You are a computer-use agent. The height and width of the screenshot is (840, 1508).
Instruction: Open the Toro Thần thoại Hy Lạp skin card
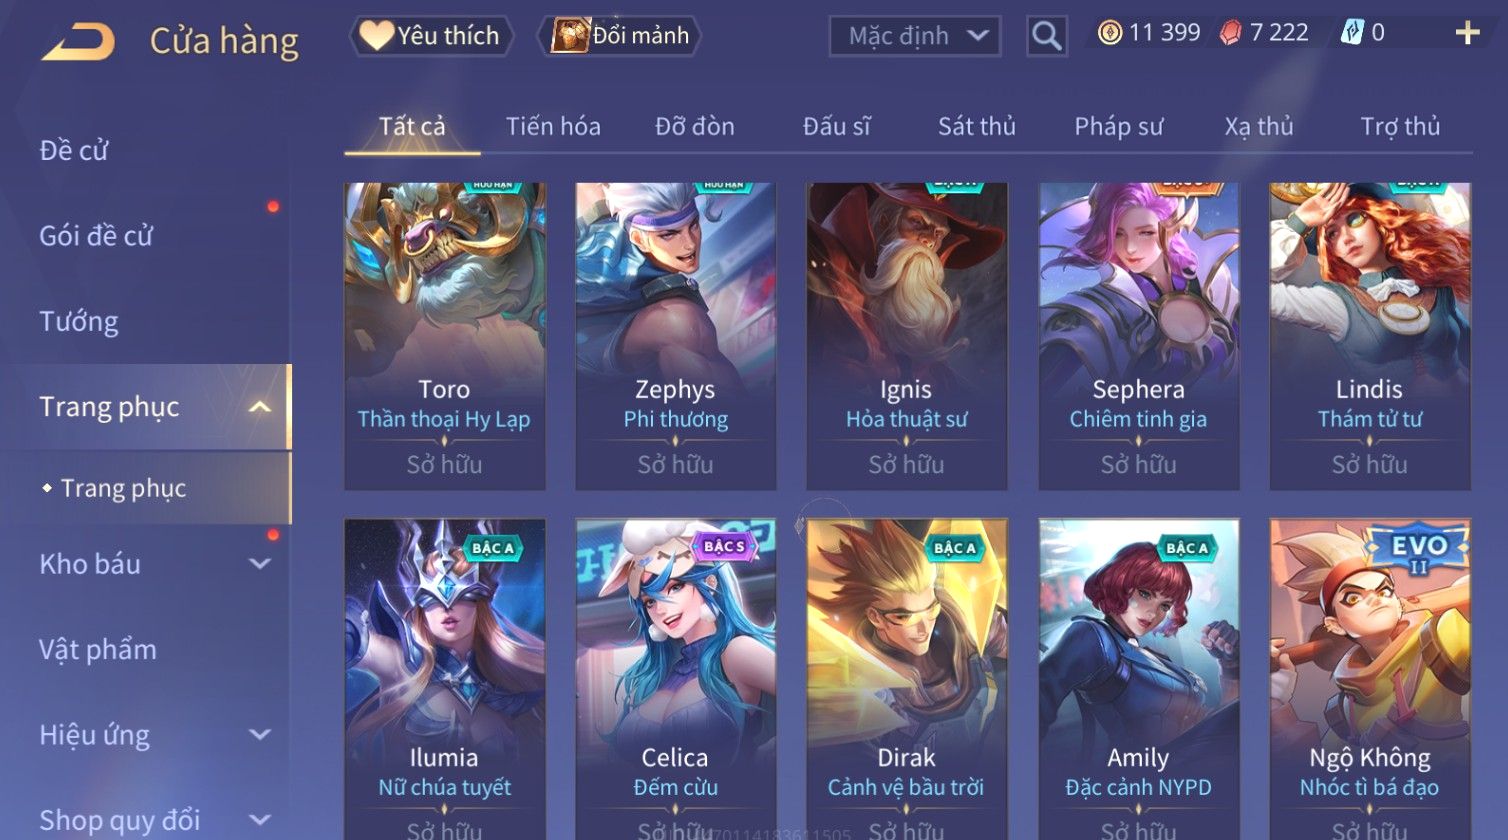pos(445,336)
